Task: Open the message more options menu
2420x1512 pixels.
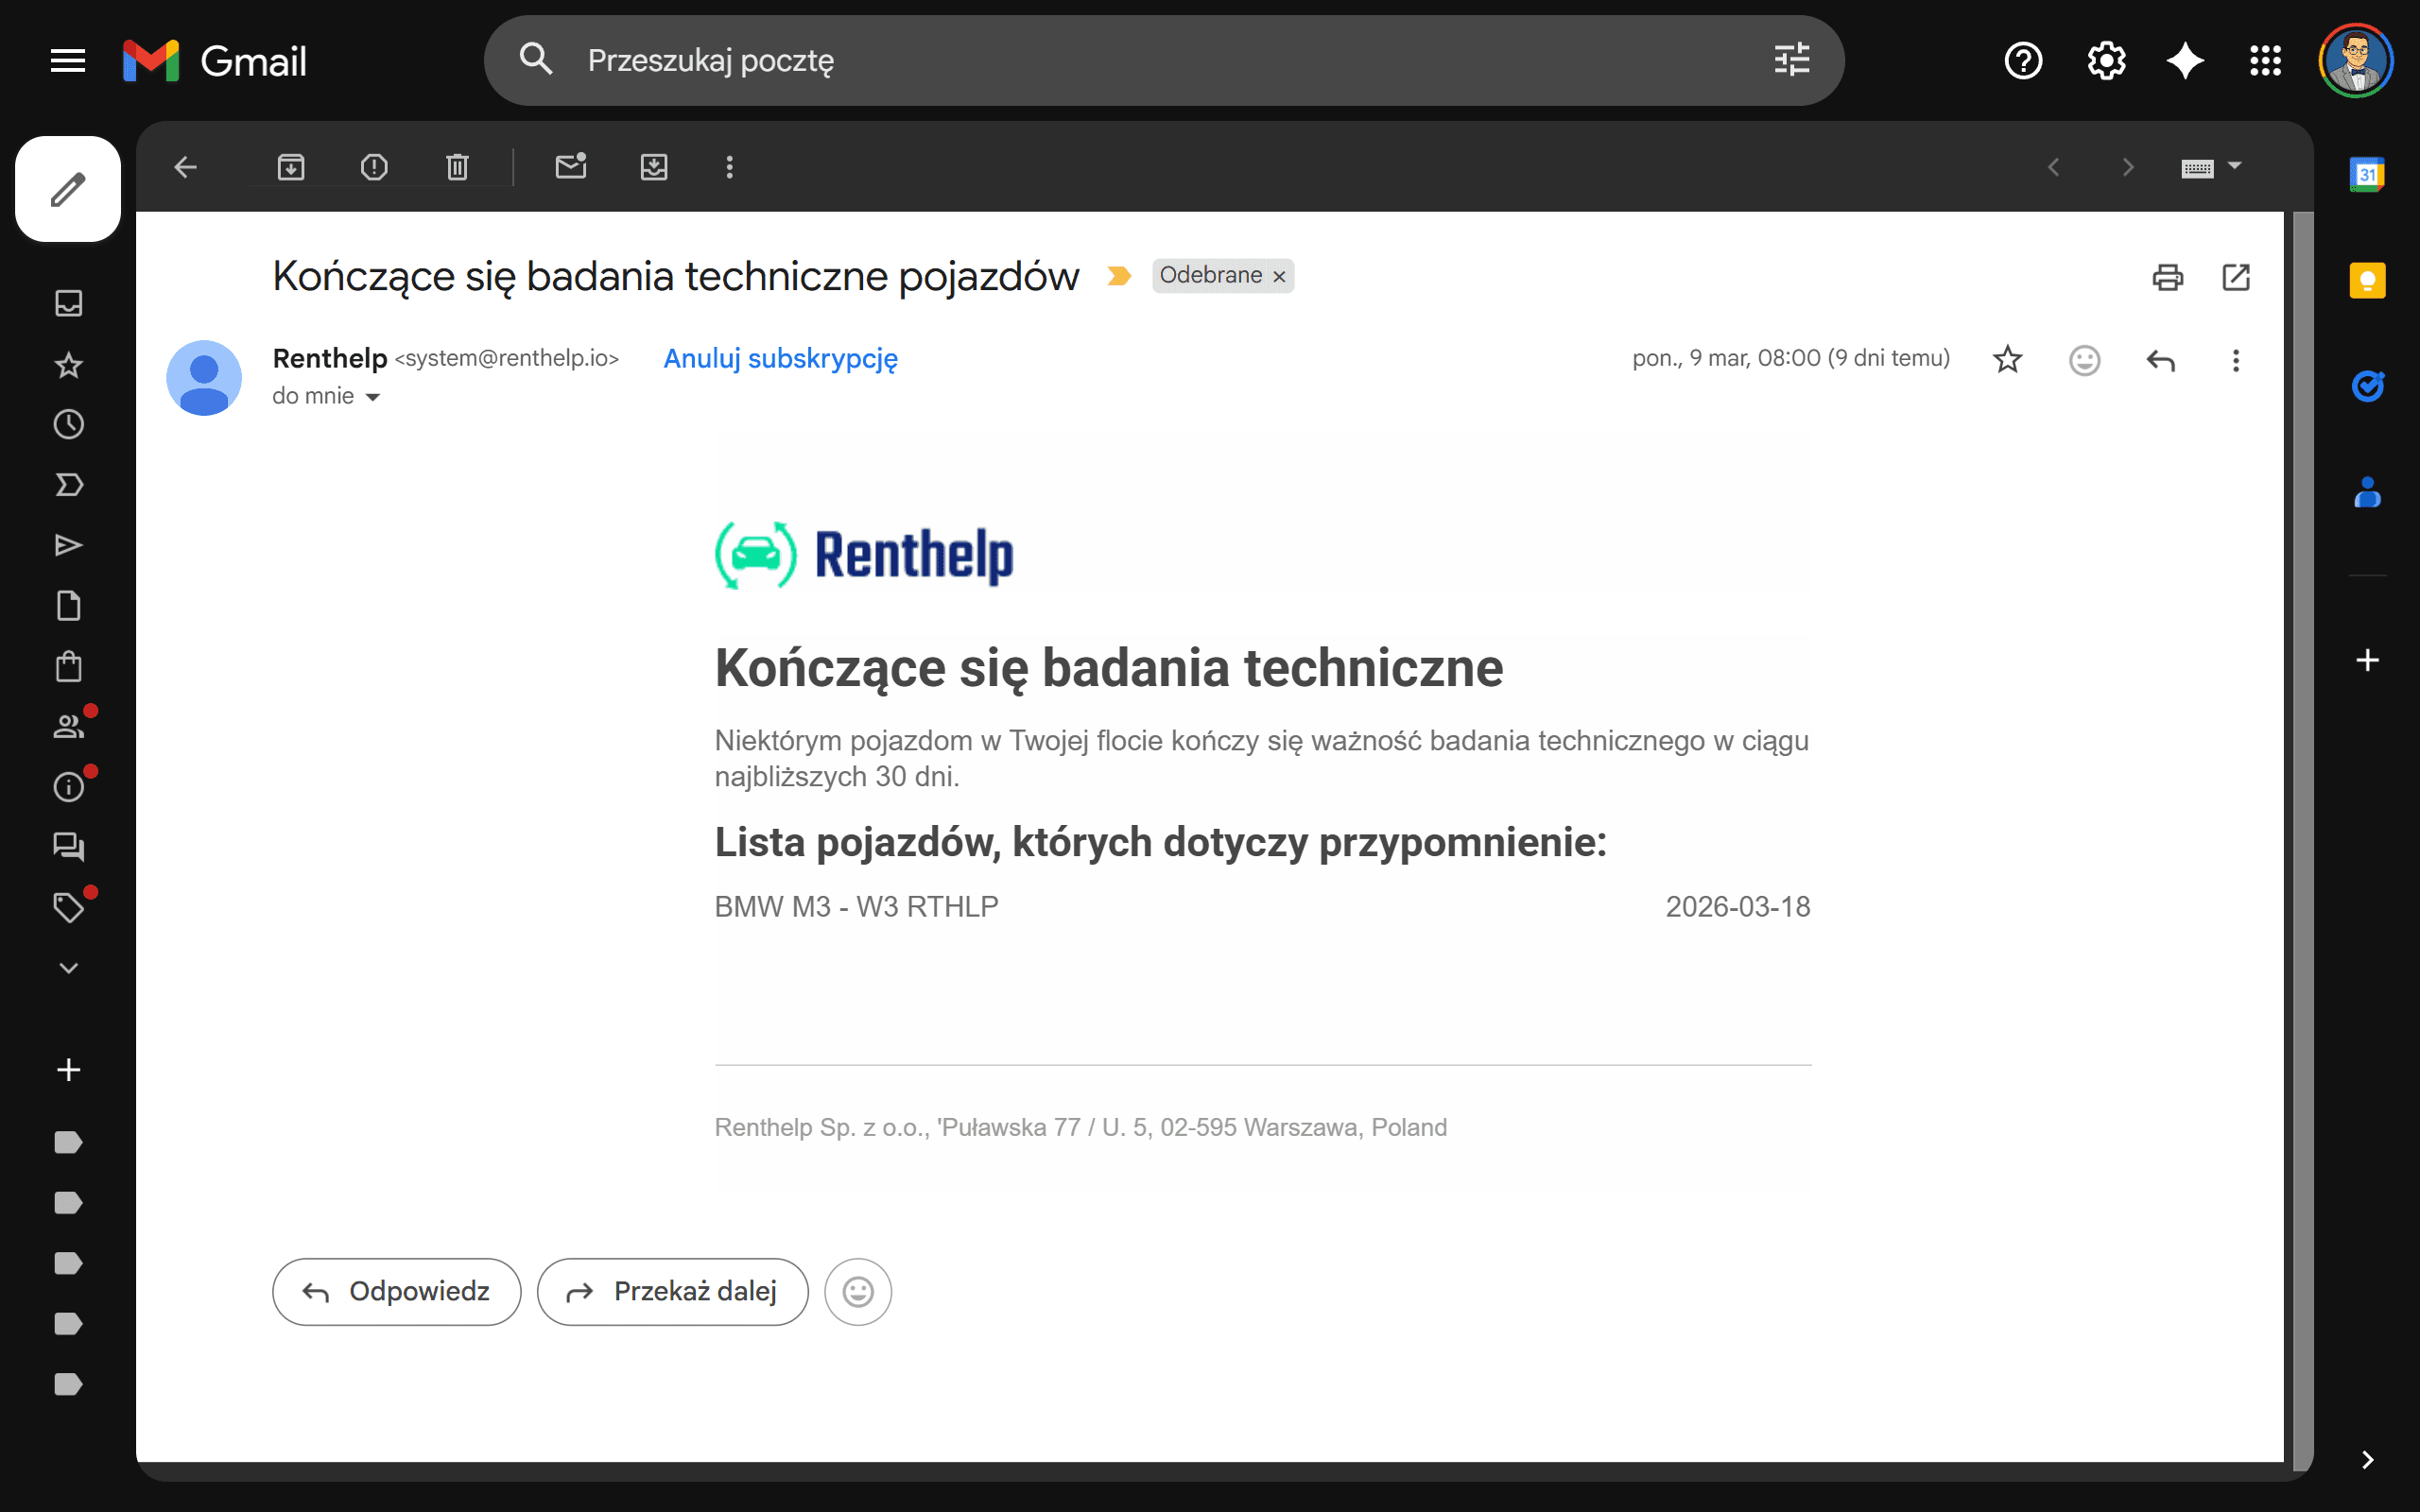Action: pyautogui.click(x=2236, y=360)
